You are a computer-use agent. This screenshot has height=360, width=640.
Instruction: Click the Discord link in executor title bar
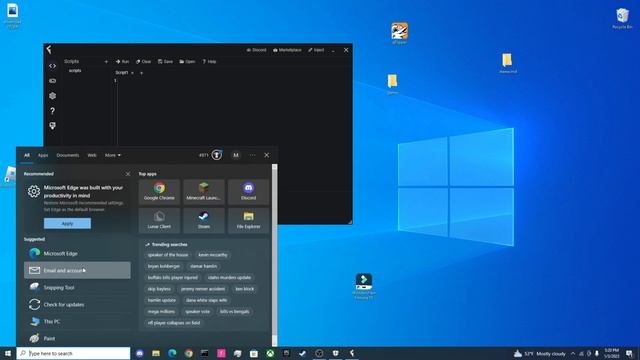pos(256,50)
